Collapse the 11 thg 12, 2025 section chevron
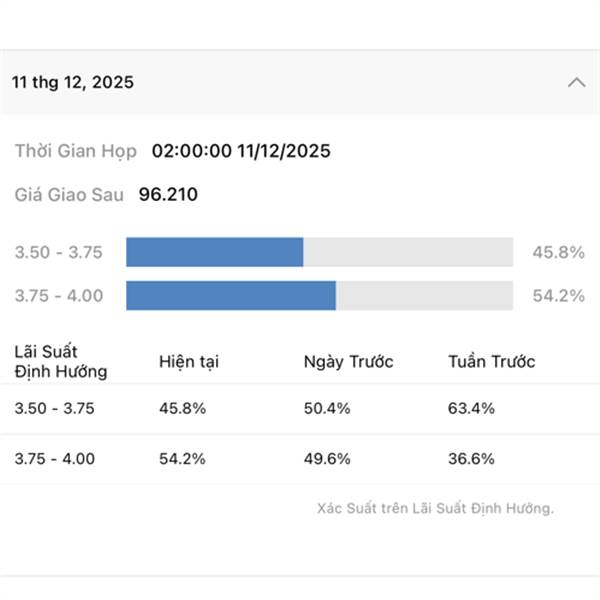600x600 pixels. click(x=576, y=83)
